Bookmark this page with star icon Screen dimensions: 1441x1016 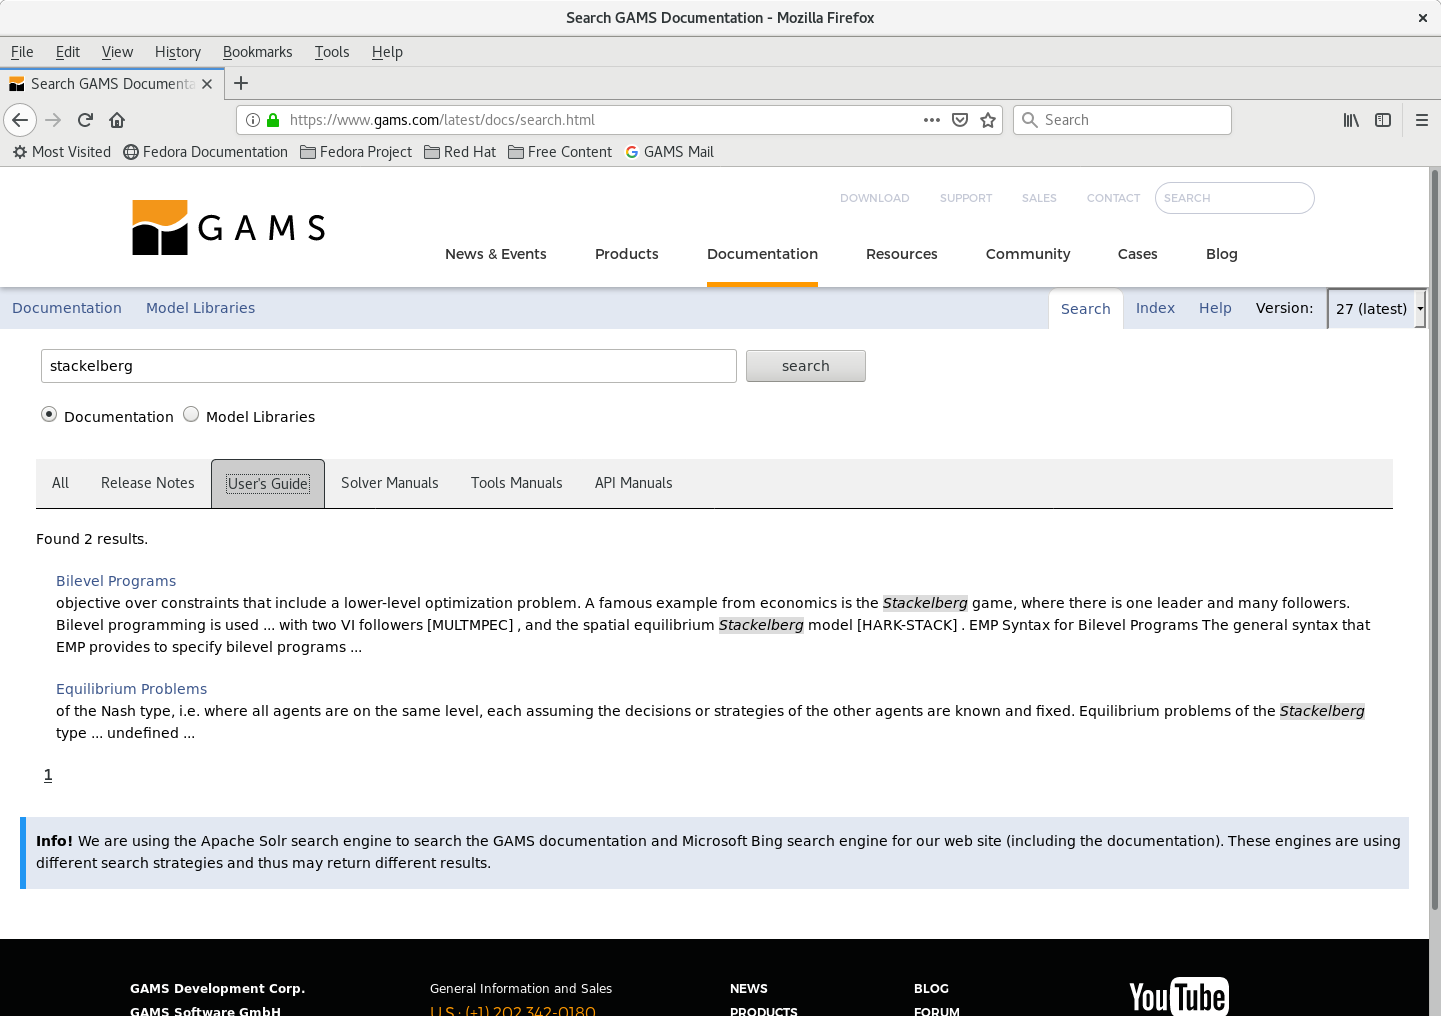(x=988, y=120)
